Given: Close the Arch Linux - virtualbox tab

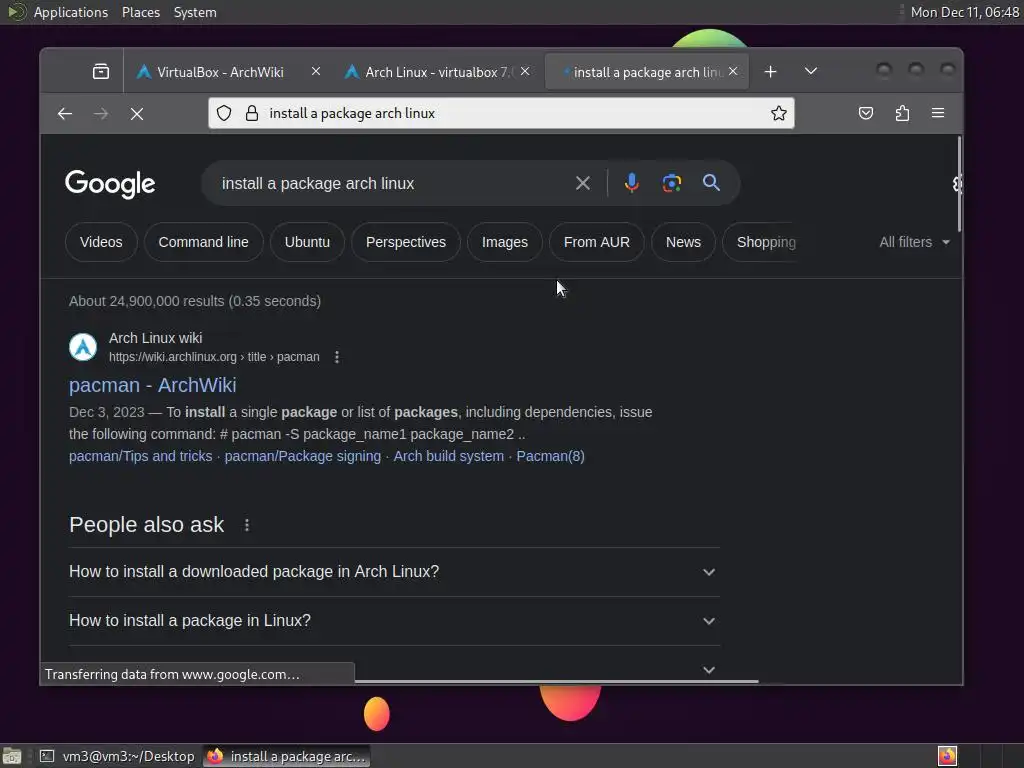Looking at the screenshot, I should click(525, 71).
